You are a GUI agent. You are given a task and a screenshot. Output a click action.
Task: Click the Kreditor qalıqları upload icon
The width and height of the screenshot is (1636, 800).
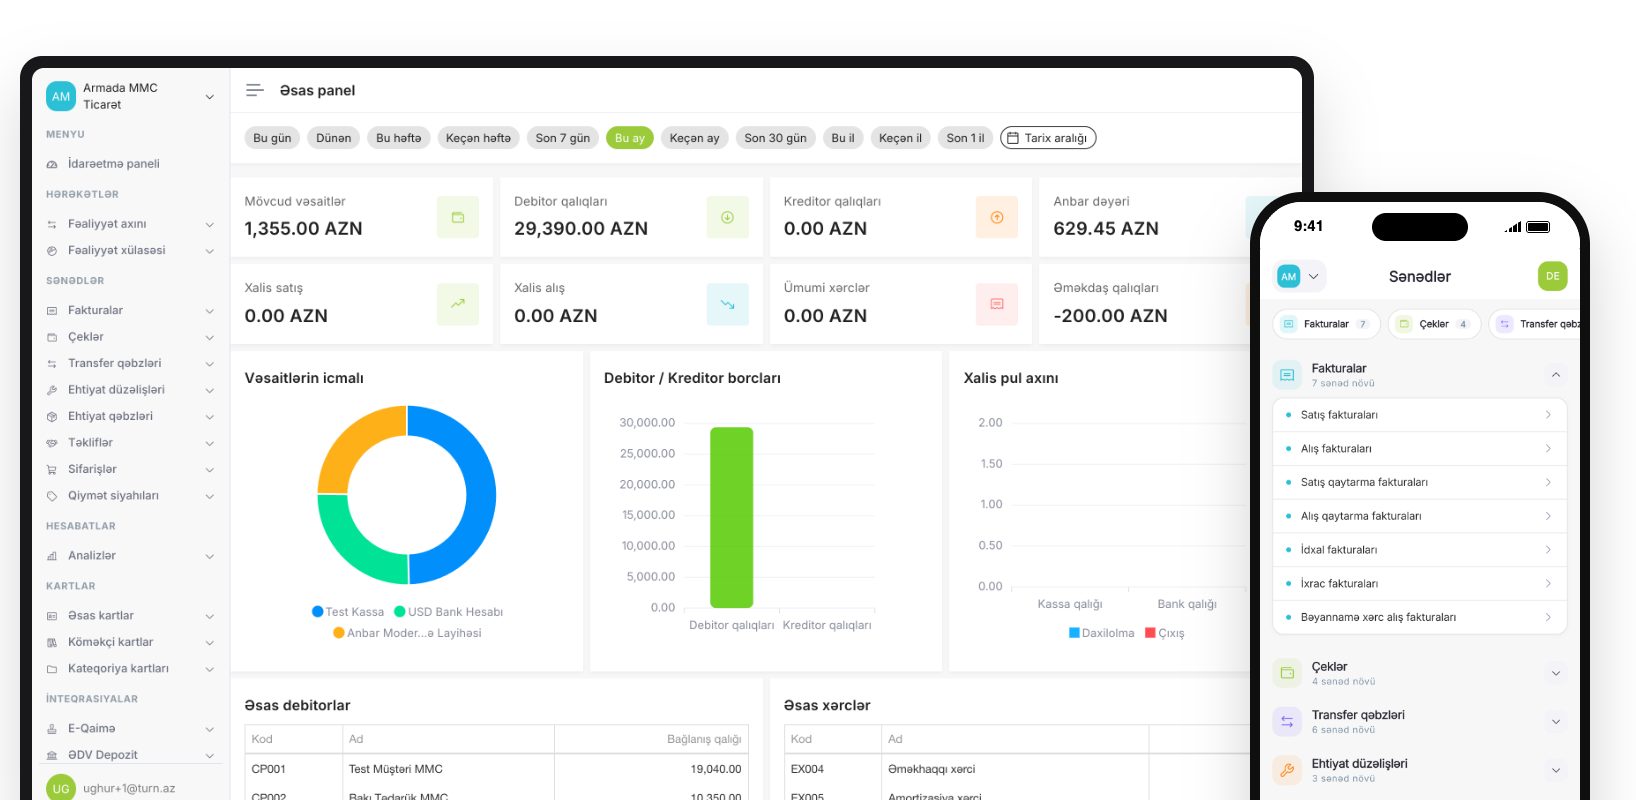pyautogui.click(x=997, y=217)
